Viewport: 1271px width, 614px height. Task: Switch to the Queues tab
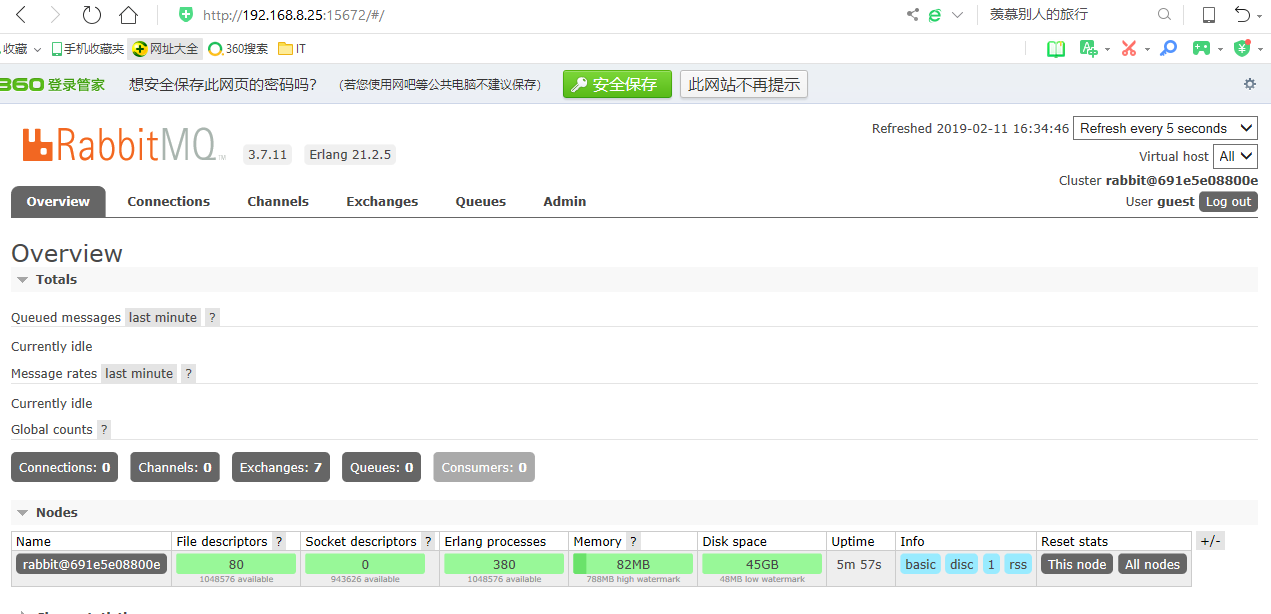481,201
